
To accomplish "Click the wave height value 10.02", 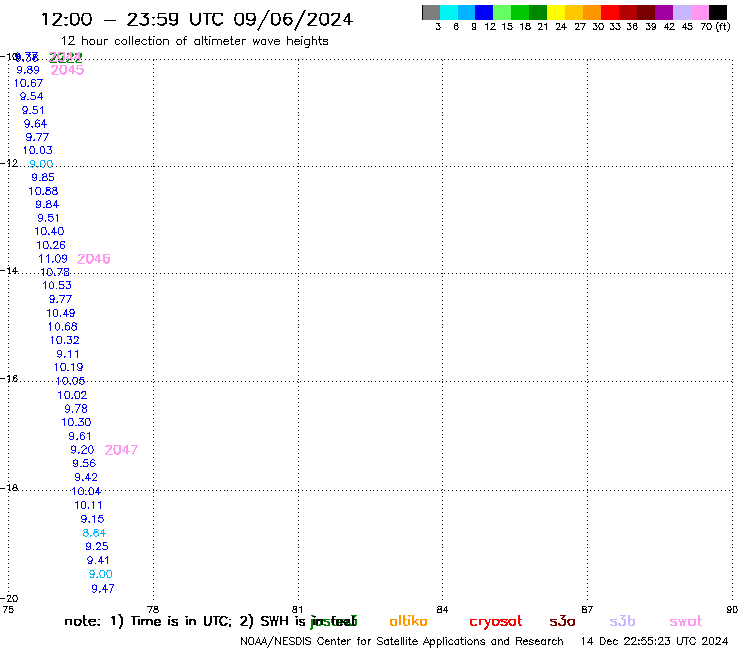I will click(x=72, y=395).
